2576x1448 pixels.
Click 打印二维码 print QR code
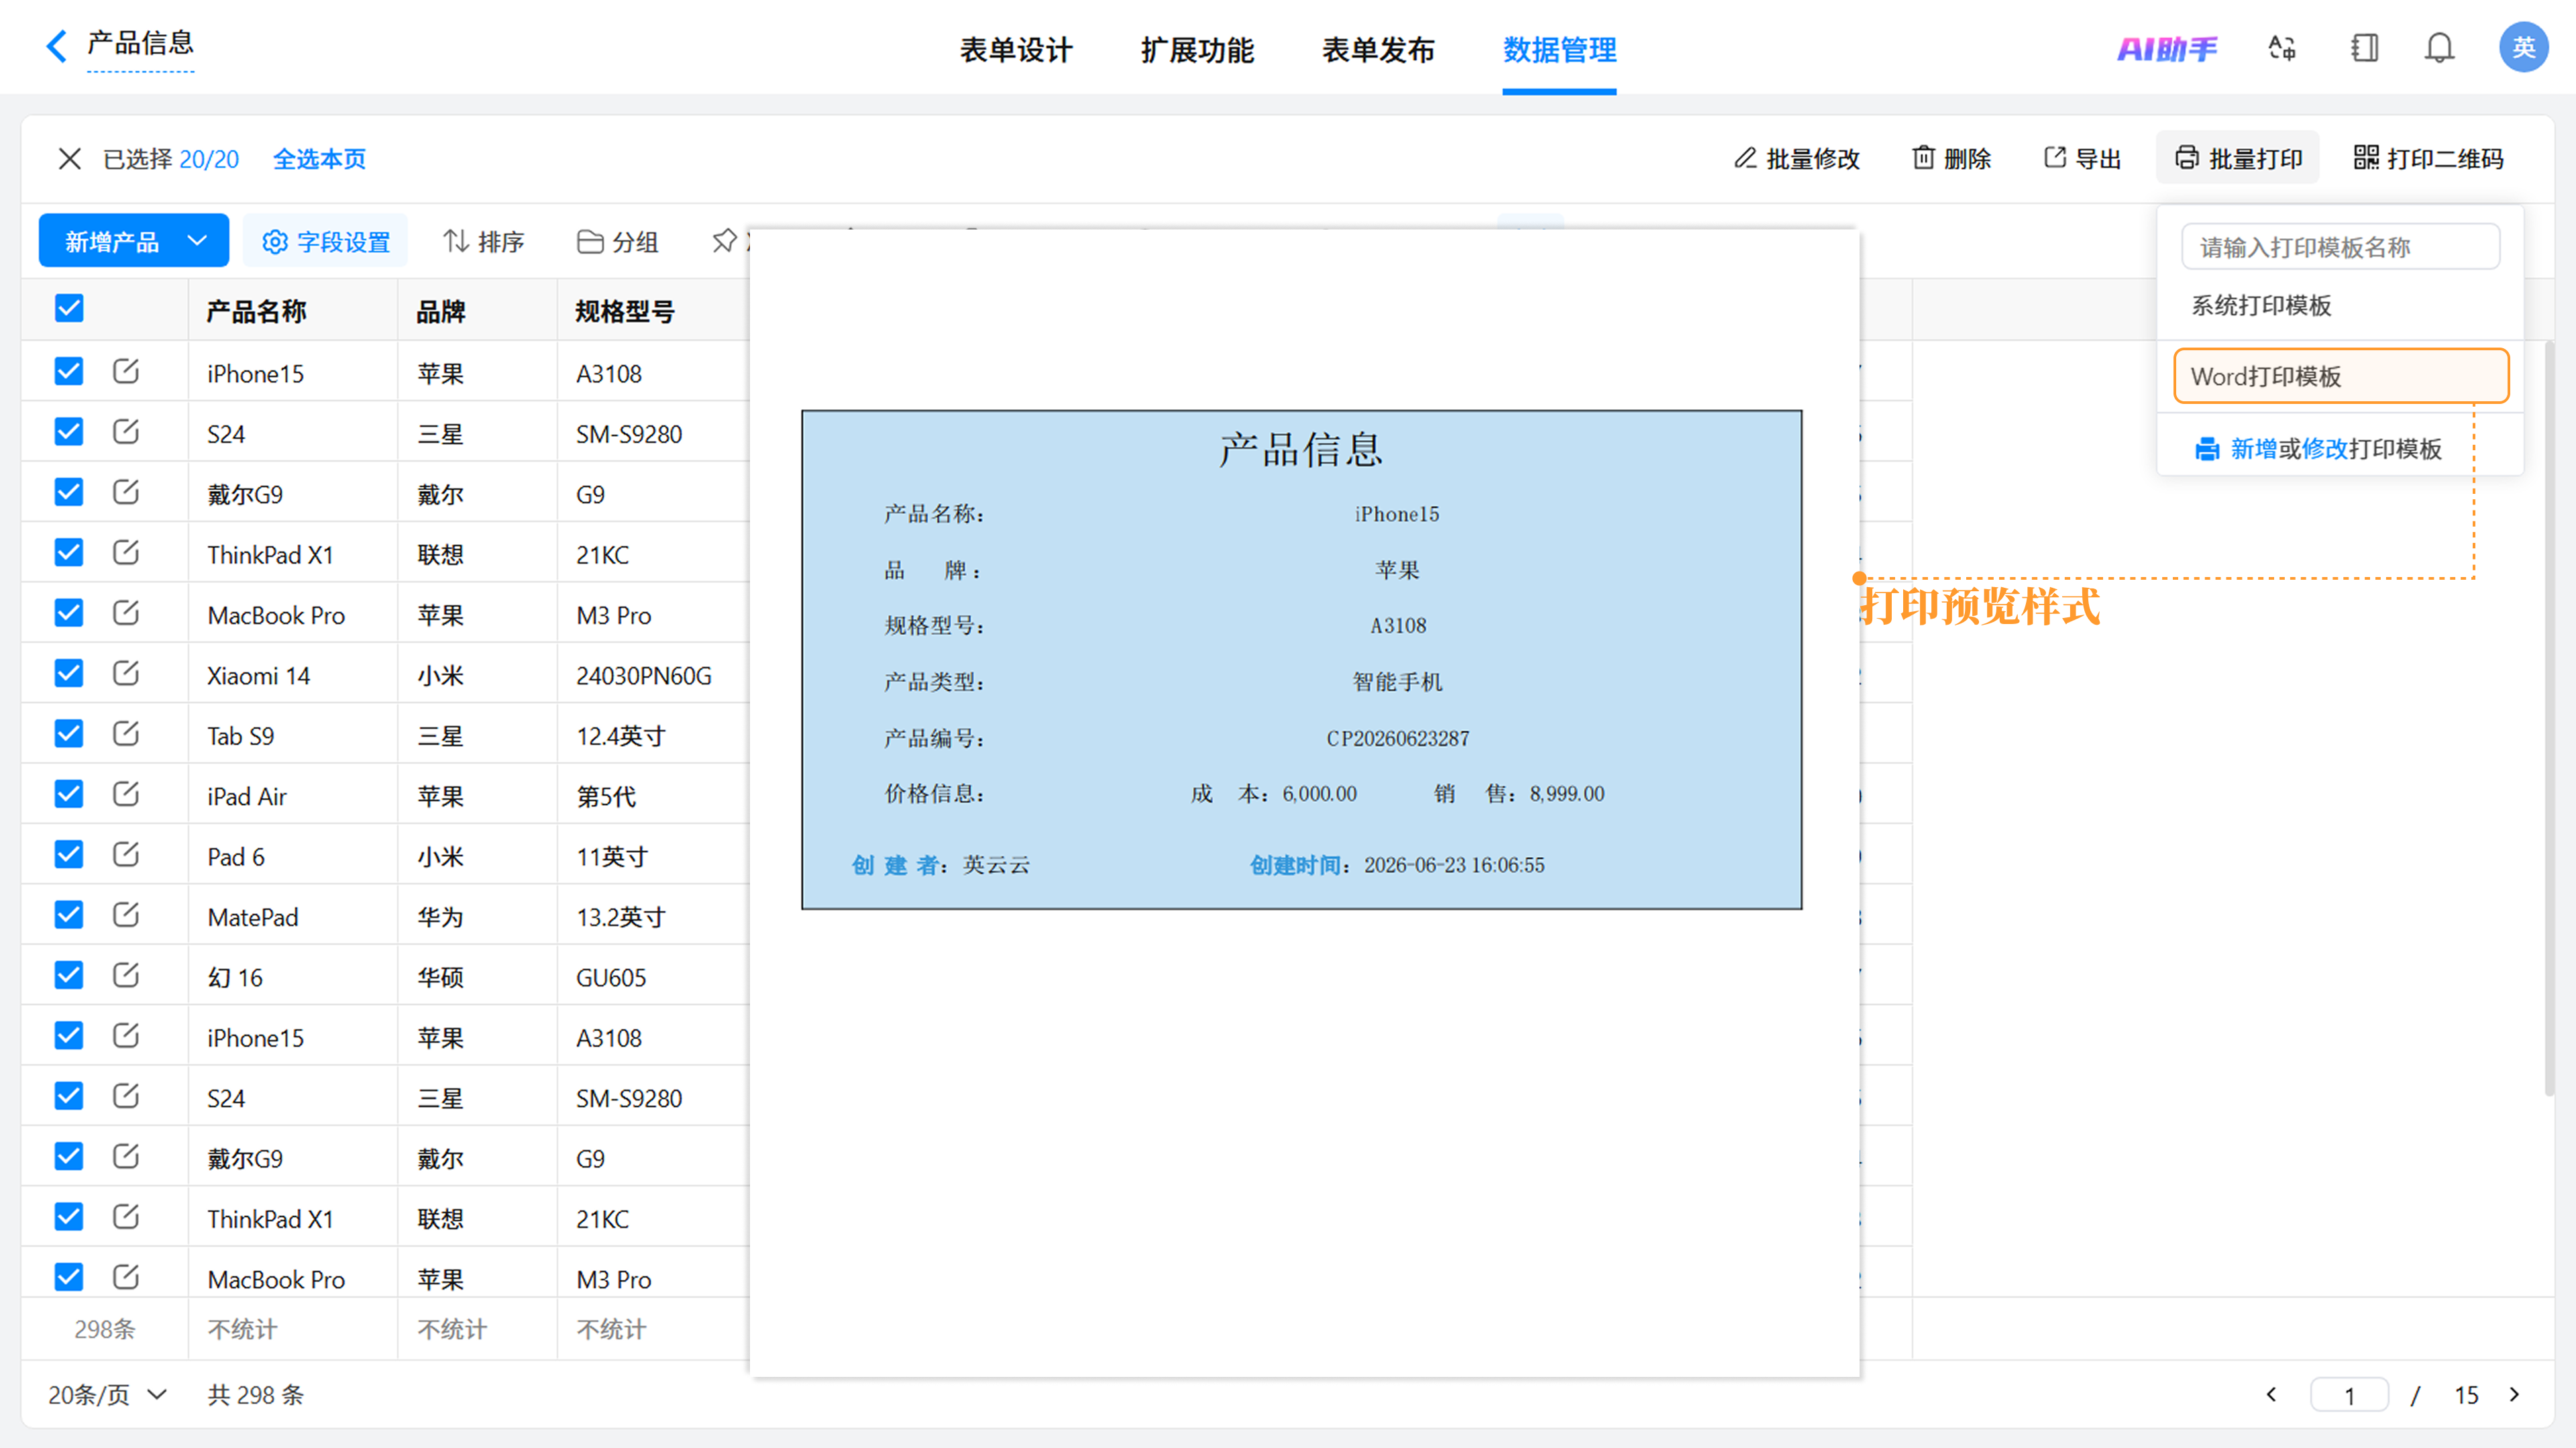pos(2428,158)
